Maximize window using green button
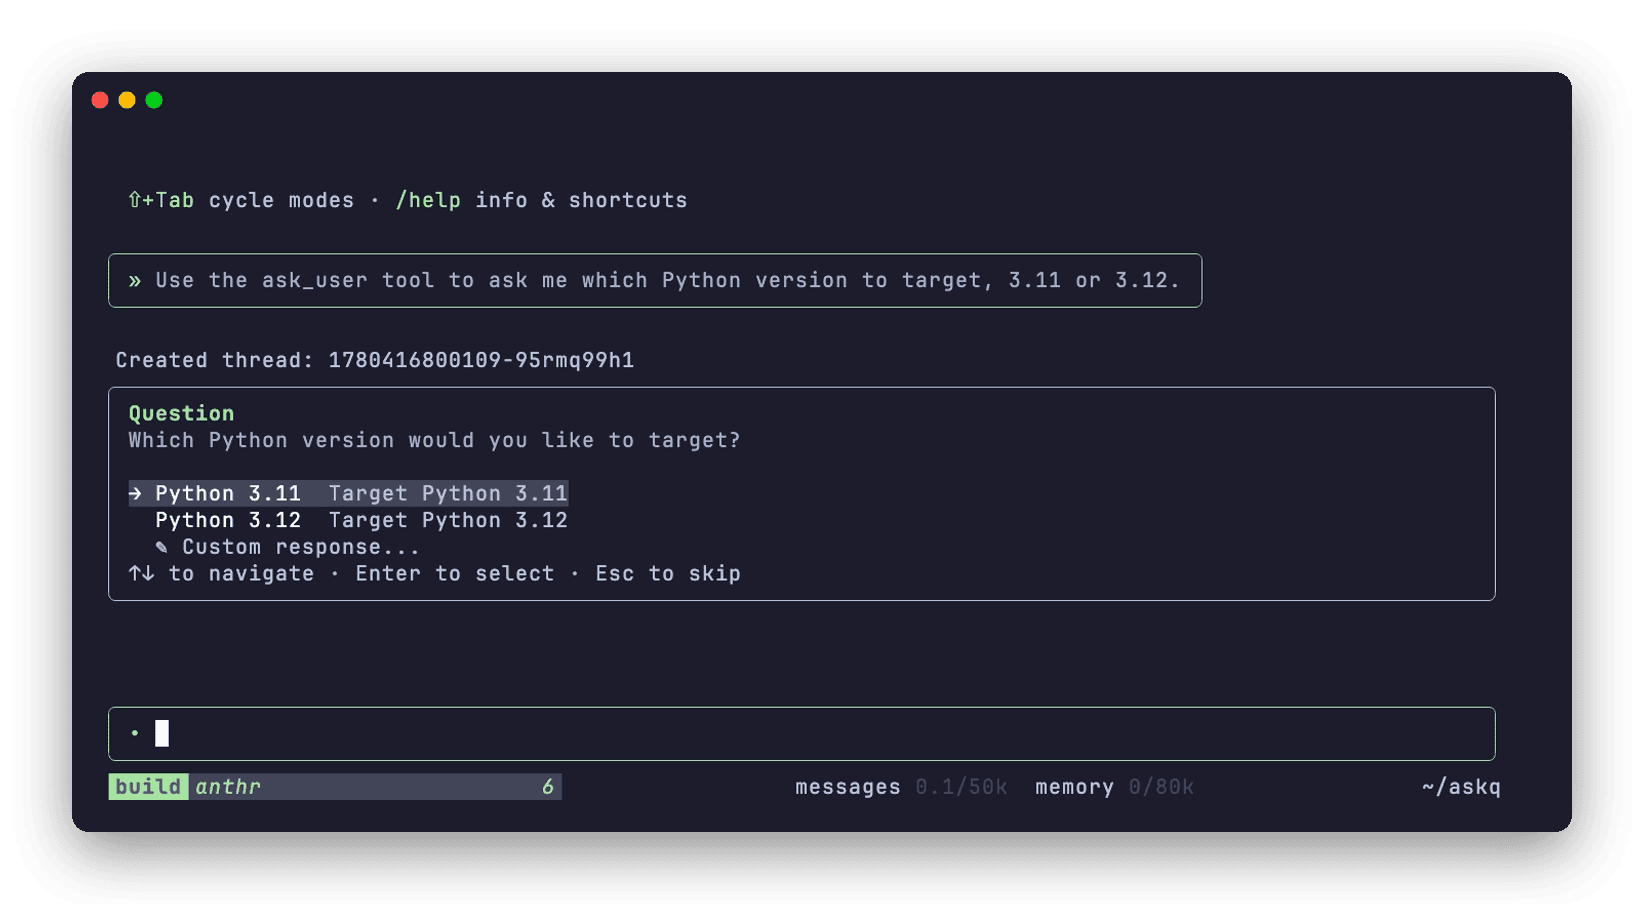 coord(154,100)
